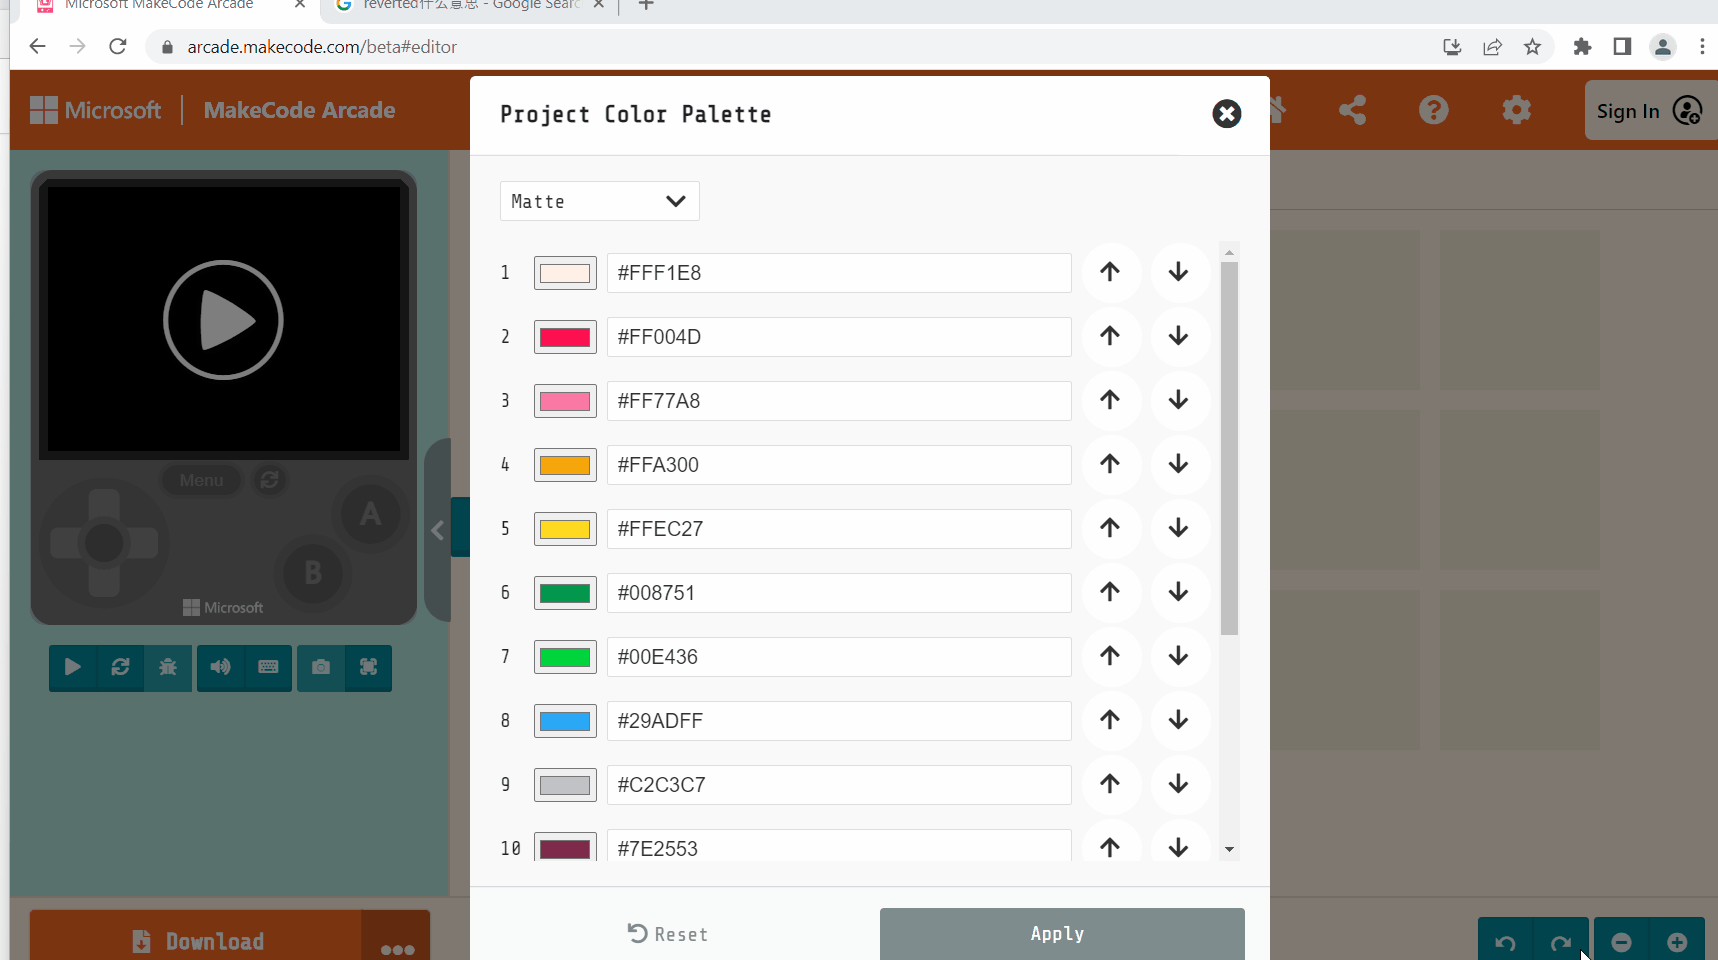Restart the simulator
Screen dimensions: 1718x960
click(x=120, y=668)
